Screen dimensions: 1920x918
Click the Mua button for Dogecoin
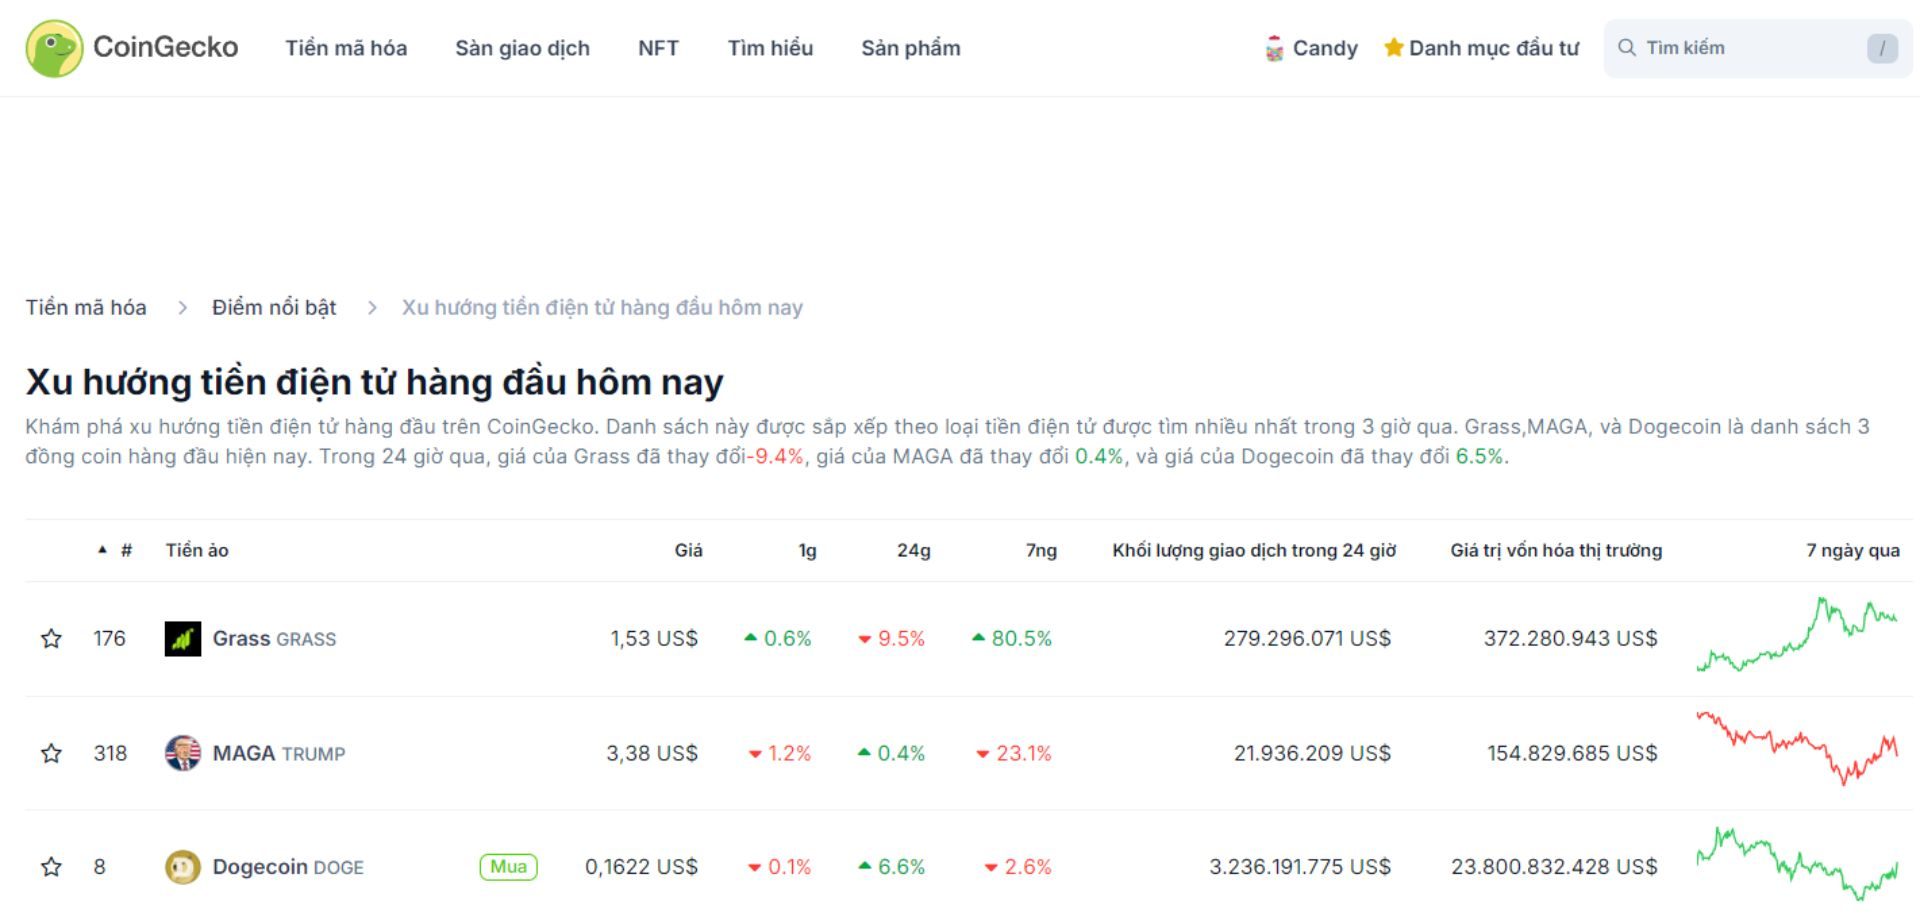508,867
